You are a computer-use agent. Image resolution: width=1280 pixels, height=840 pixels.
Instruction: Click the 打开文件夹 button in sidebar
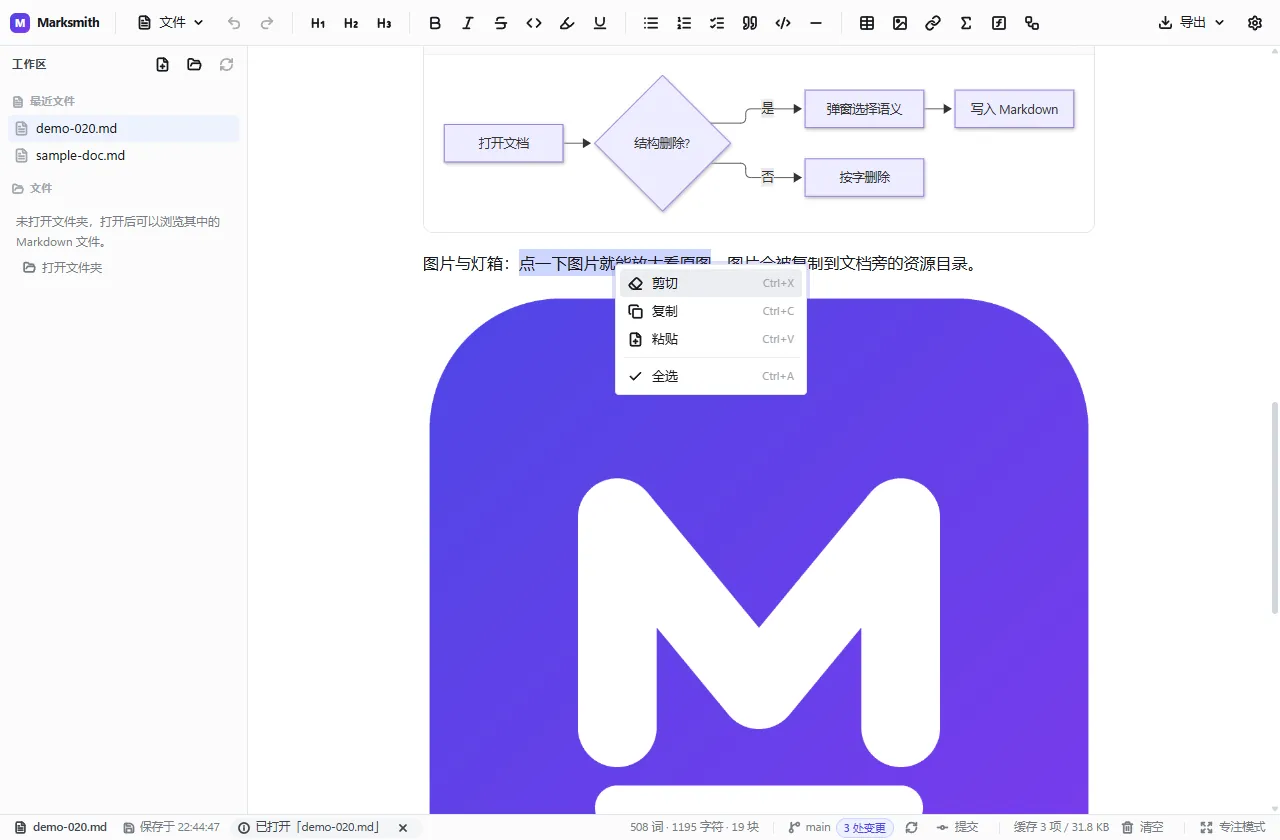pyautogui.click(x=63, y=268)
